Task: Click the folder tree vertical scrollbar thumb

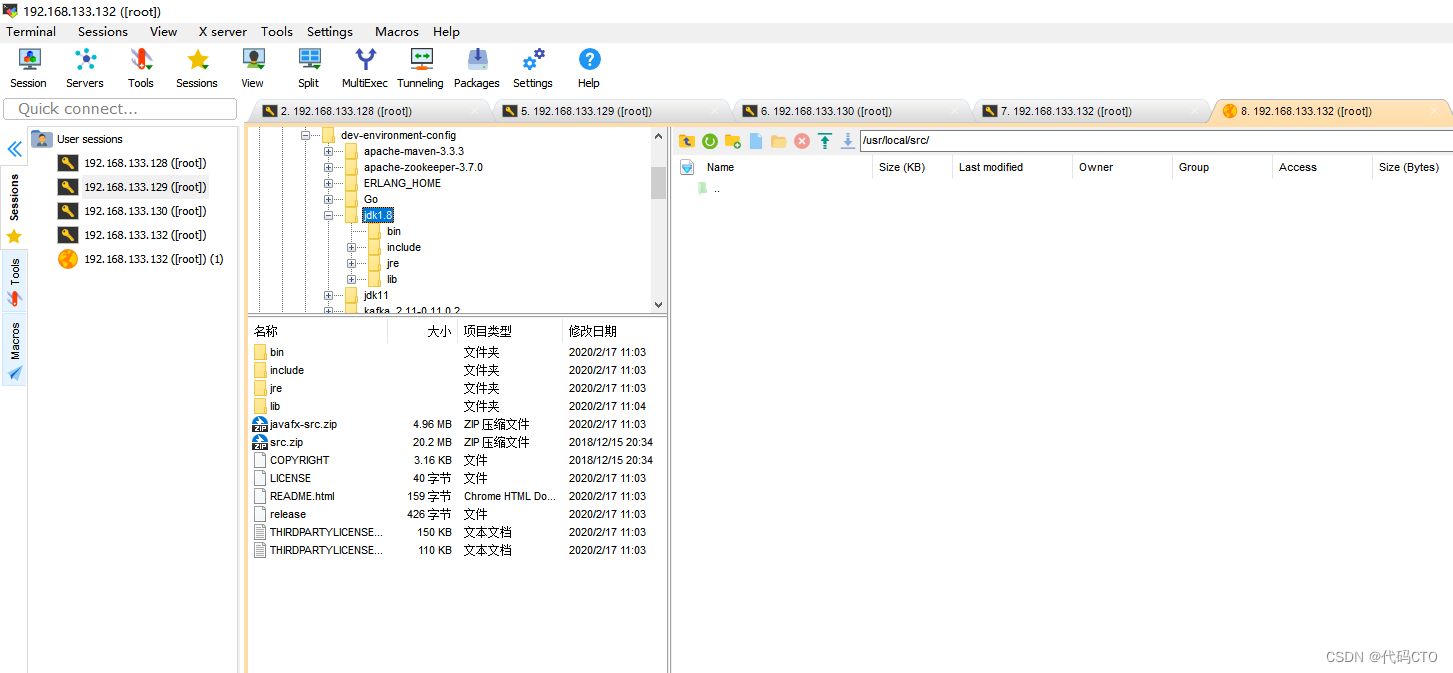Action: 658,183
